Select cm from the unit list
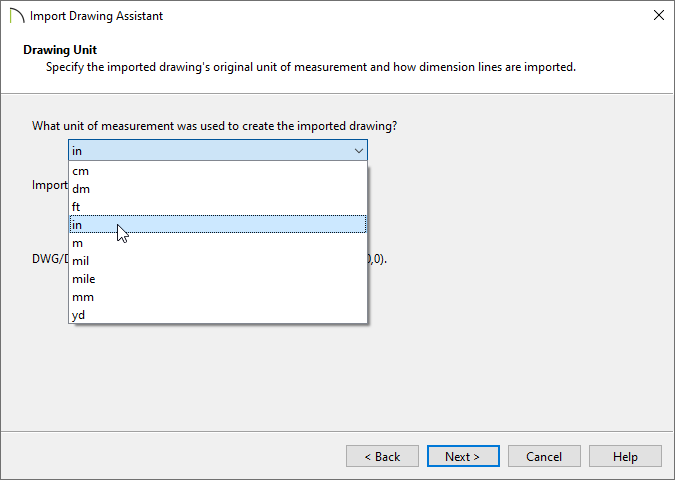Image resolution: width=675 pixels, height=480 pixels. pos(218,171)
